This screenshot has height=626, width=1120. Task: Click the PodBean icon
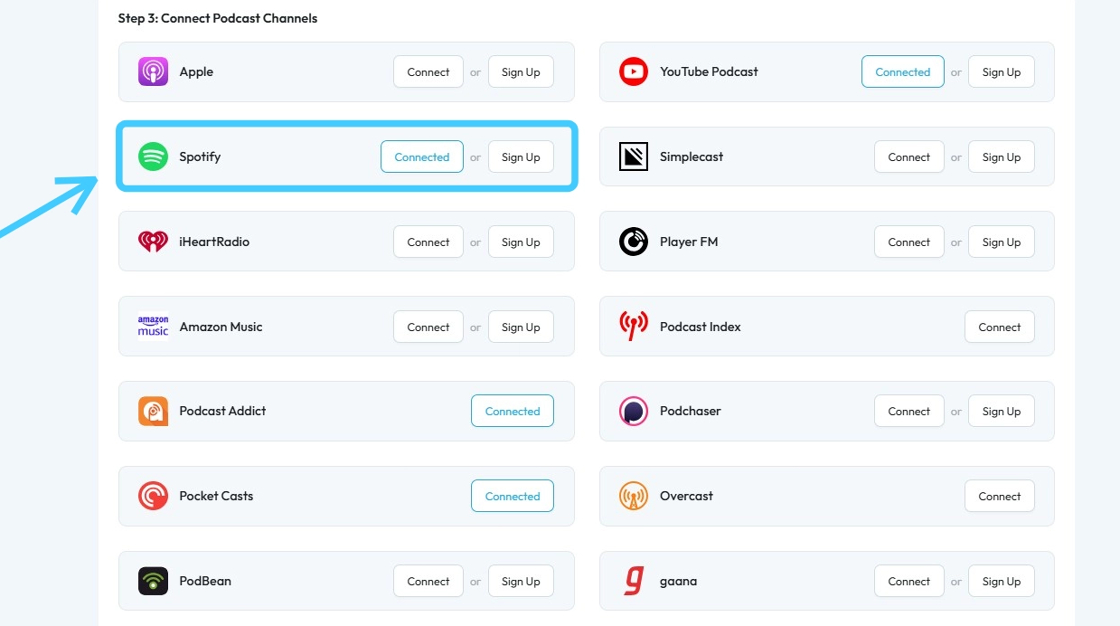[153, 581]
